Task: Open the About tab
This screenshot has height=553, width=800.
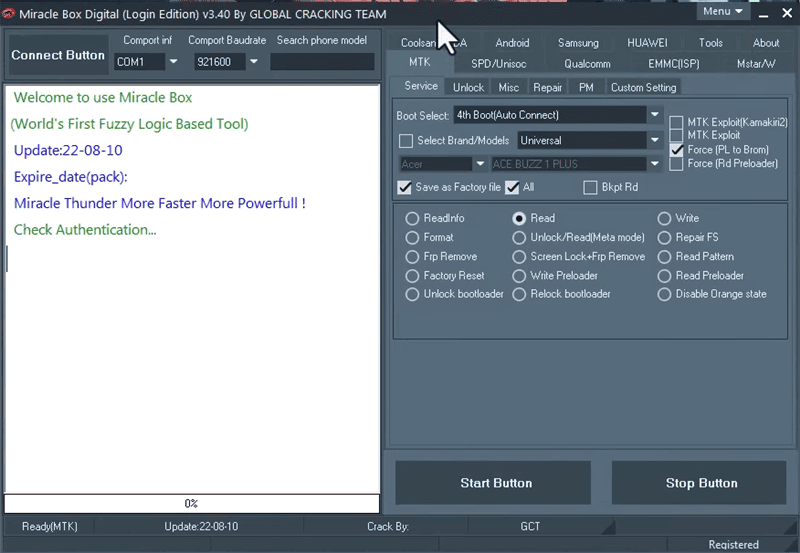Action: pos(766,43)
